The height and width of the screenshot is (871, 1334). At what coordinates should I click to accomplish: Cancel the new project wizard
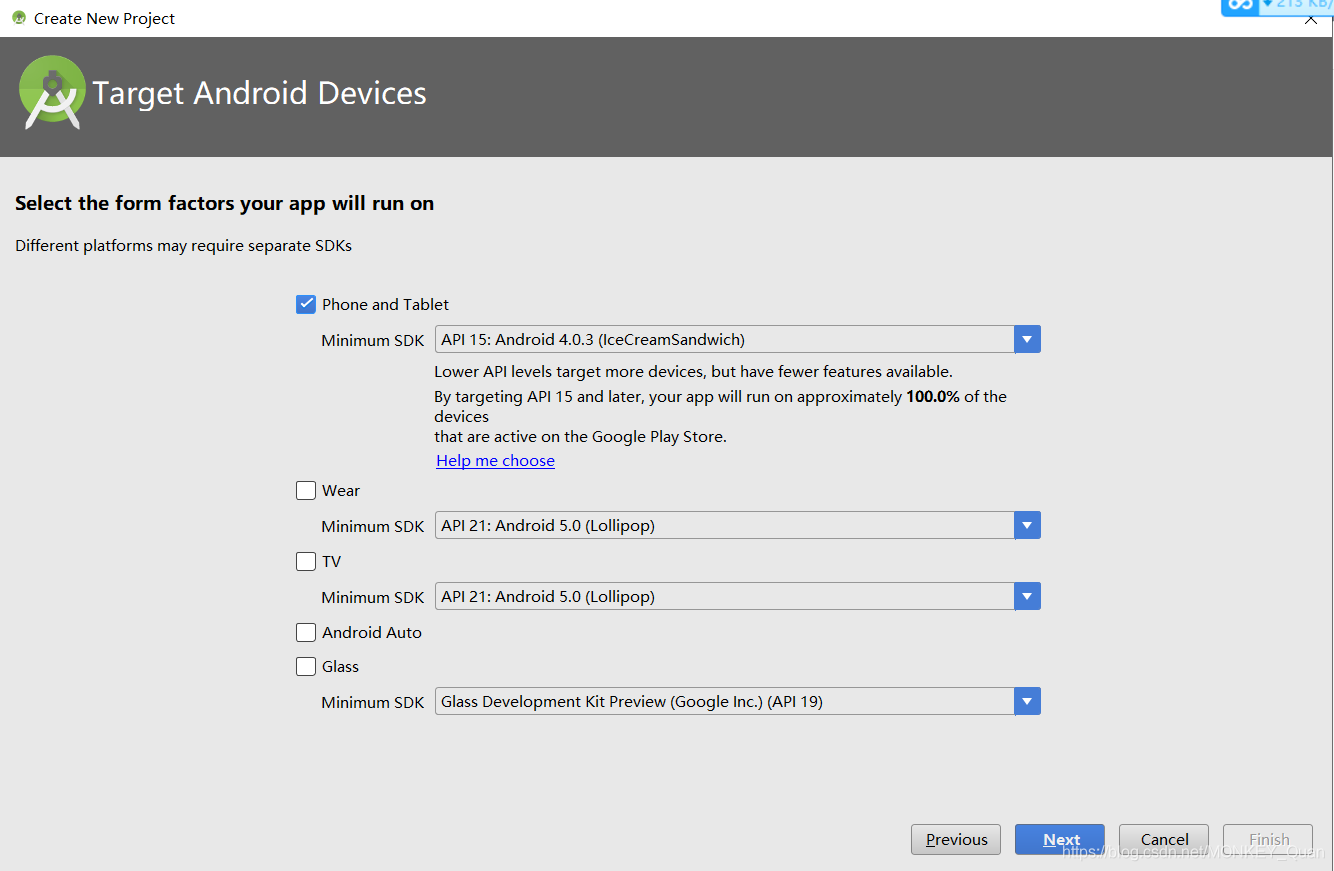point(1164,839)
